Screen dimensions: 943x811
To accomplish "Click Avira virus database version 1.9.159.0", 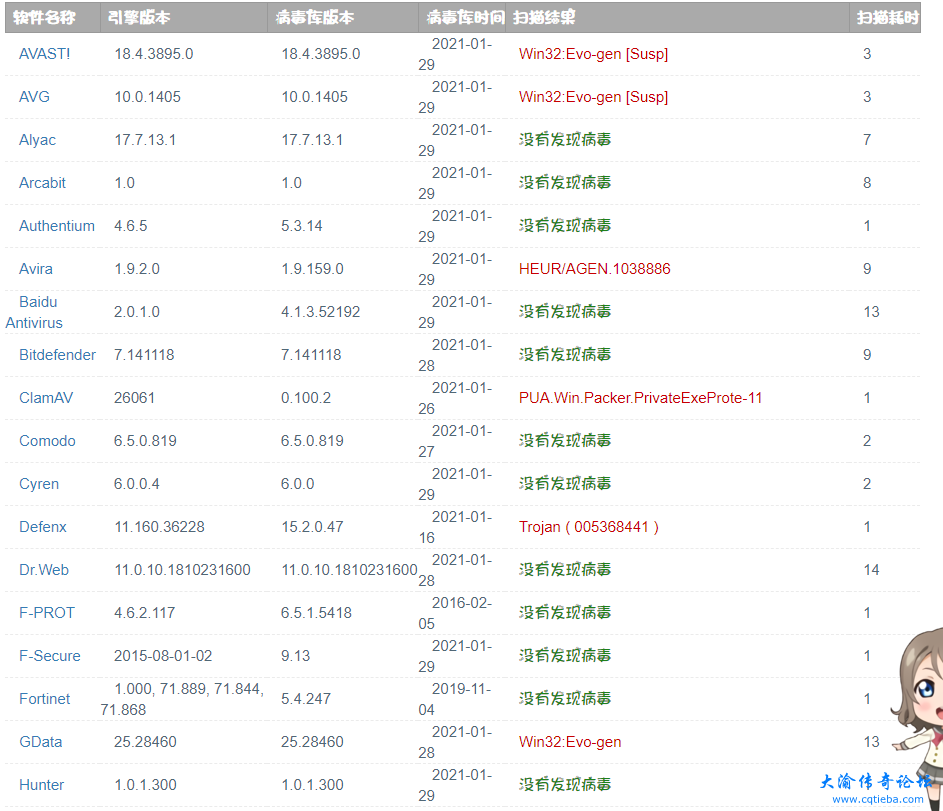I will [x=312, y=269].
